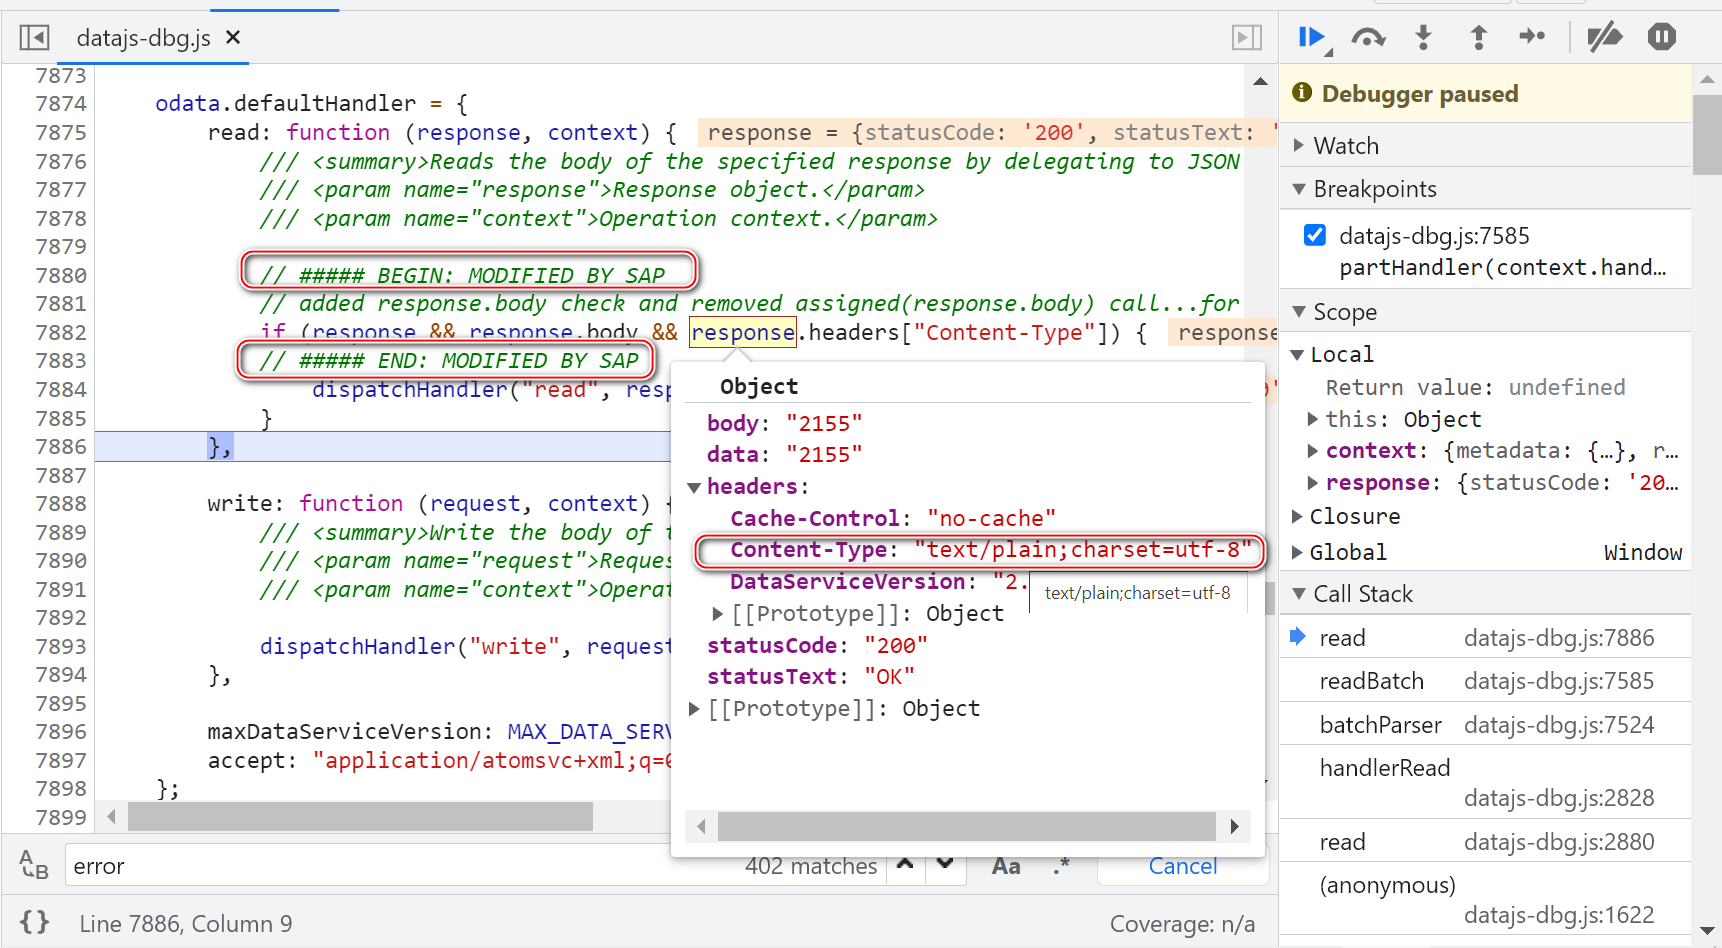
Task: Toggle pause on exceptions
Action: tap(1662, 38)
